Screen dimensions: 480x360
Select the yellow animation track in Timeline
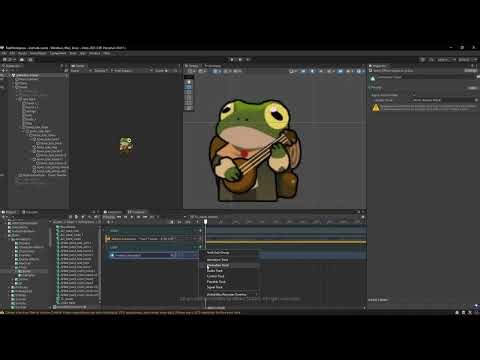point(153,239)
